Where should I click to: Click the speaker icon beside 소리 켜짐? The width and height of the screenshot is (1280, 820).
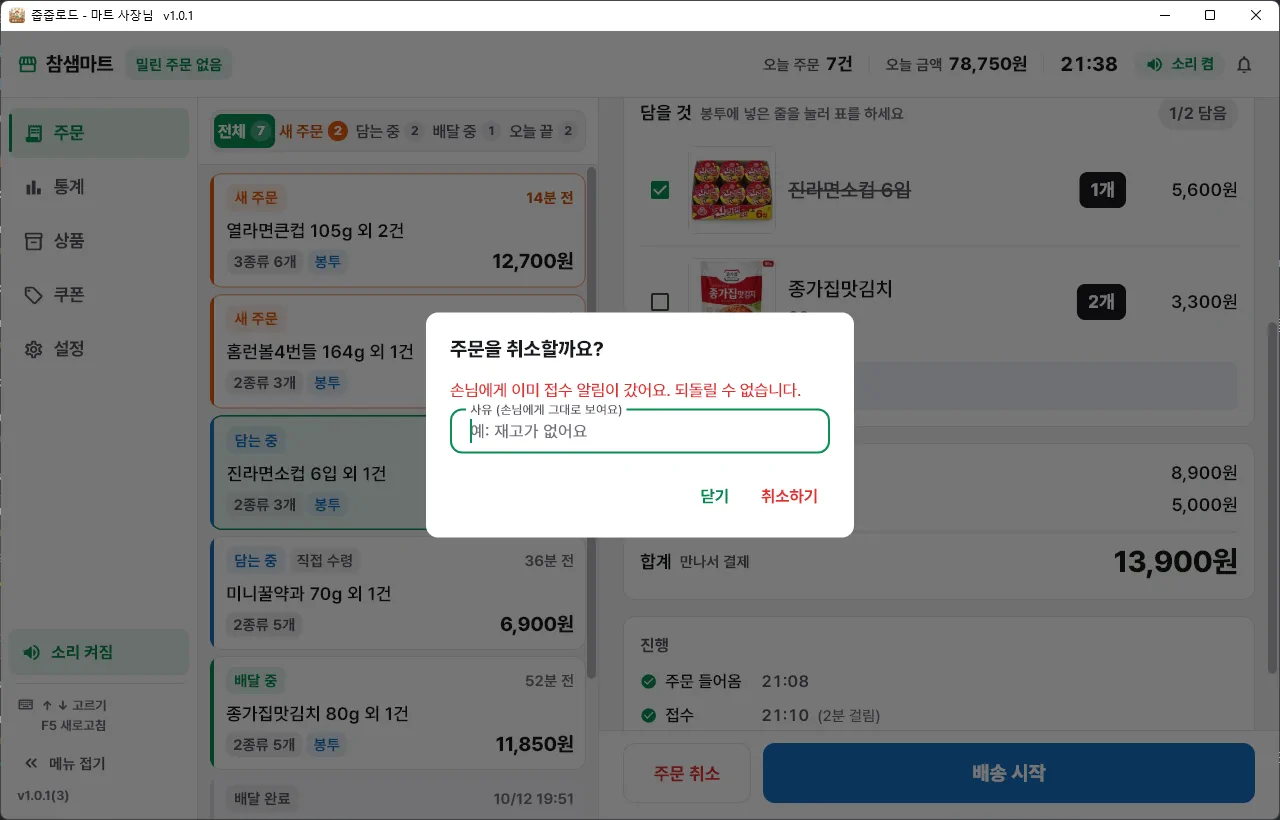31,652
